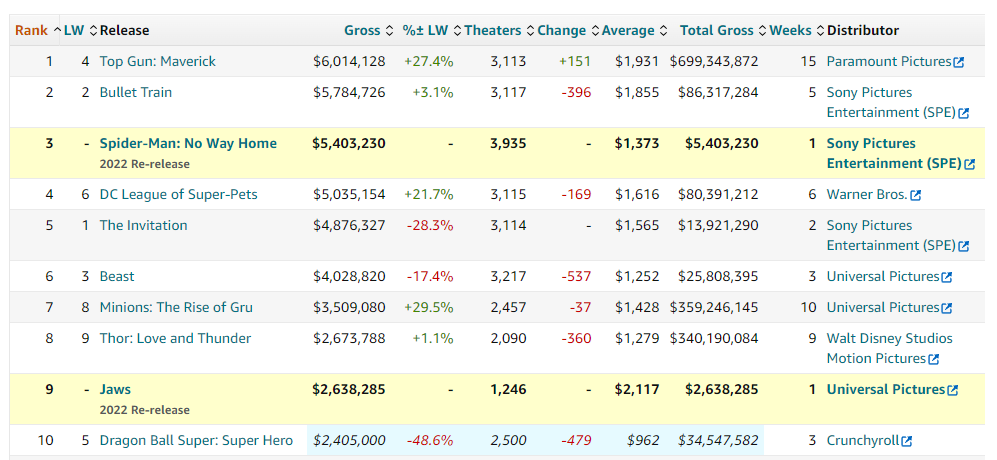
Task: Sort table by LW column
Action: point(80,31)
